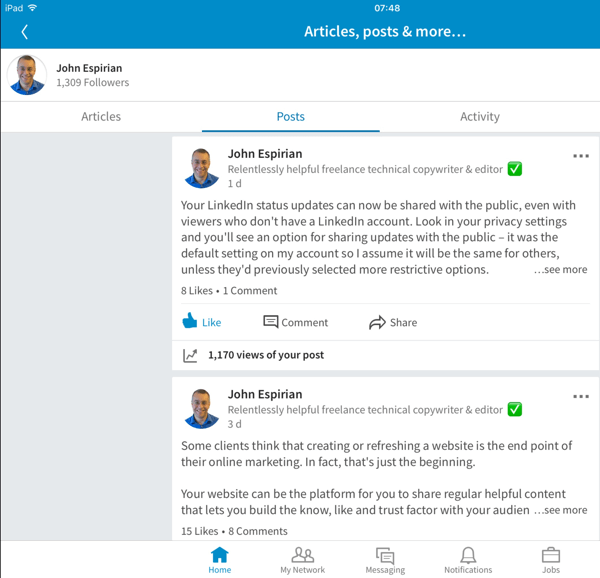Viewport: 600px width, 578px height.
Task: Click John Espirian name on the 3 d post
Action: (265, 394)
